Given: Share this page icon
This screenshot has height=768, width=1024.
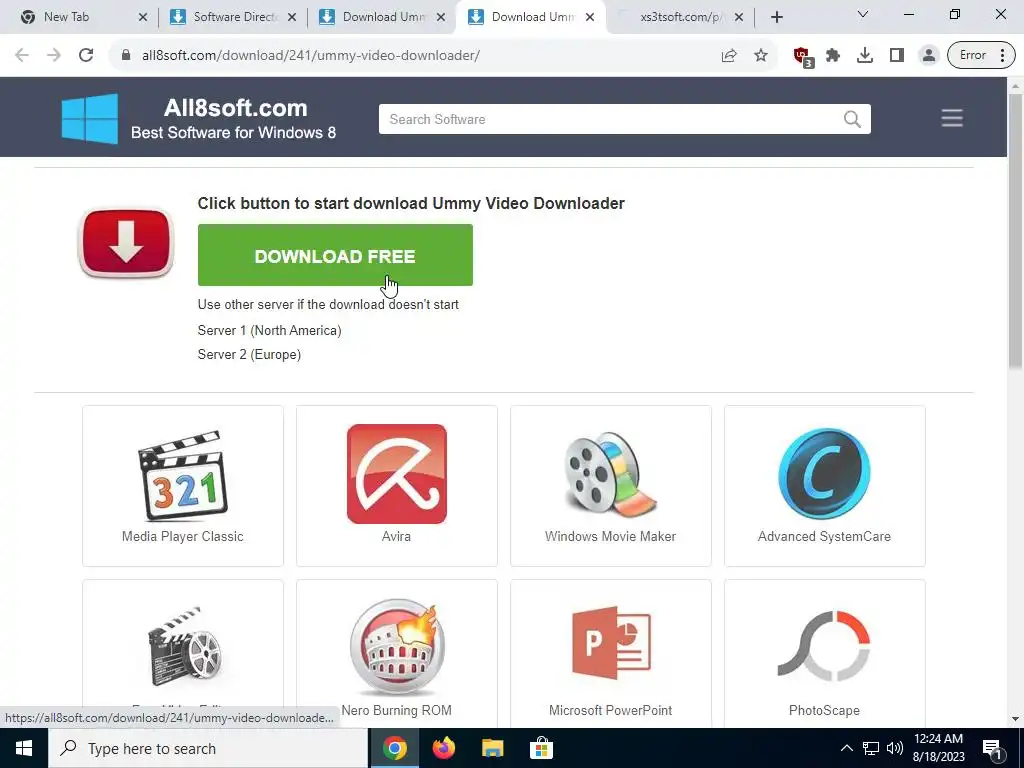Looking at the screenshot, I should tap(729, 56).
